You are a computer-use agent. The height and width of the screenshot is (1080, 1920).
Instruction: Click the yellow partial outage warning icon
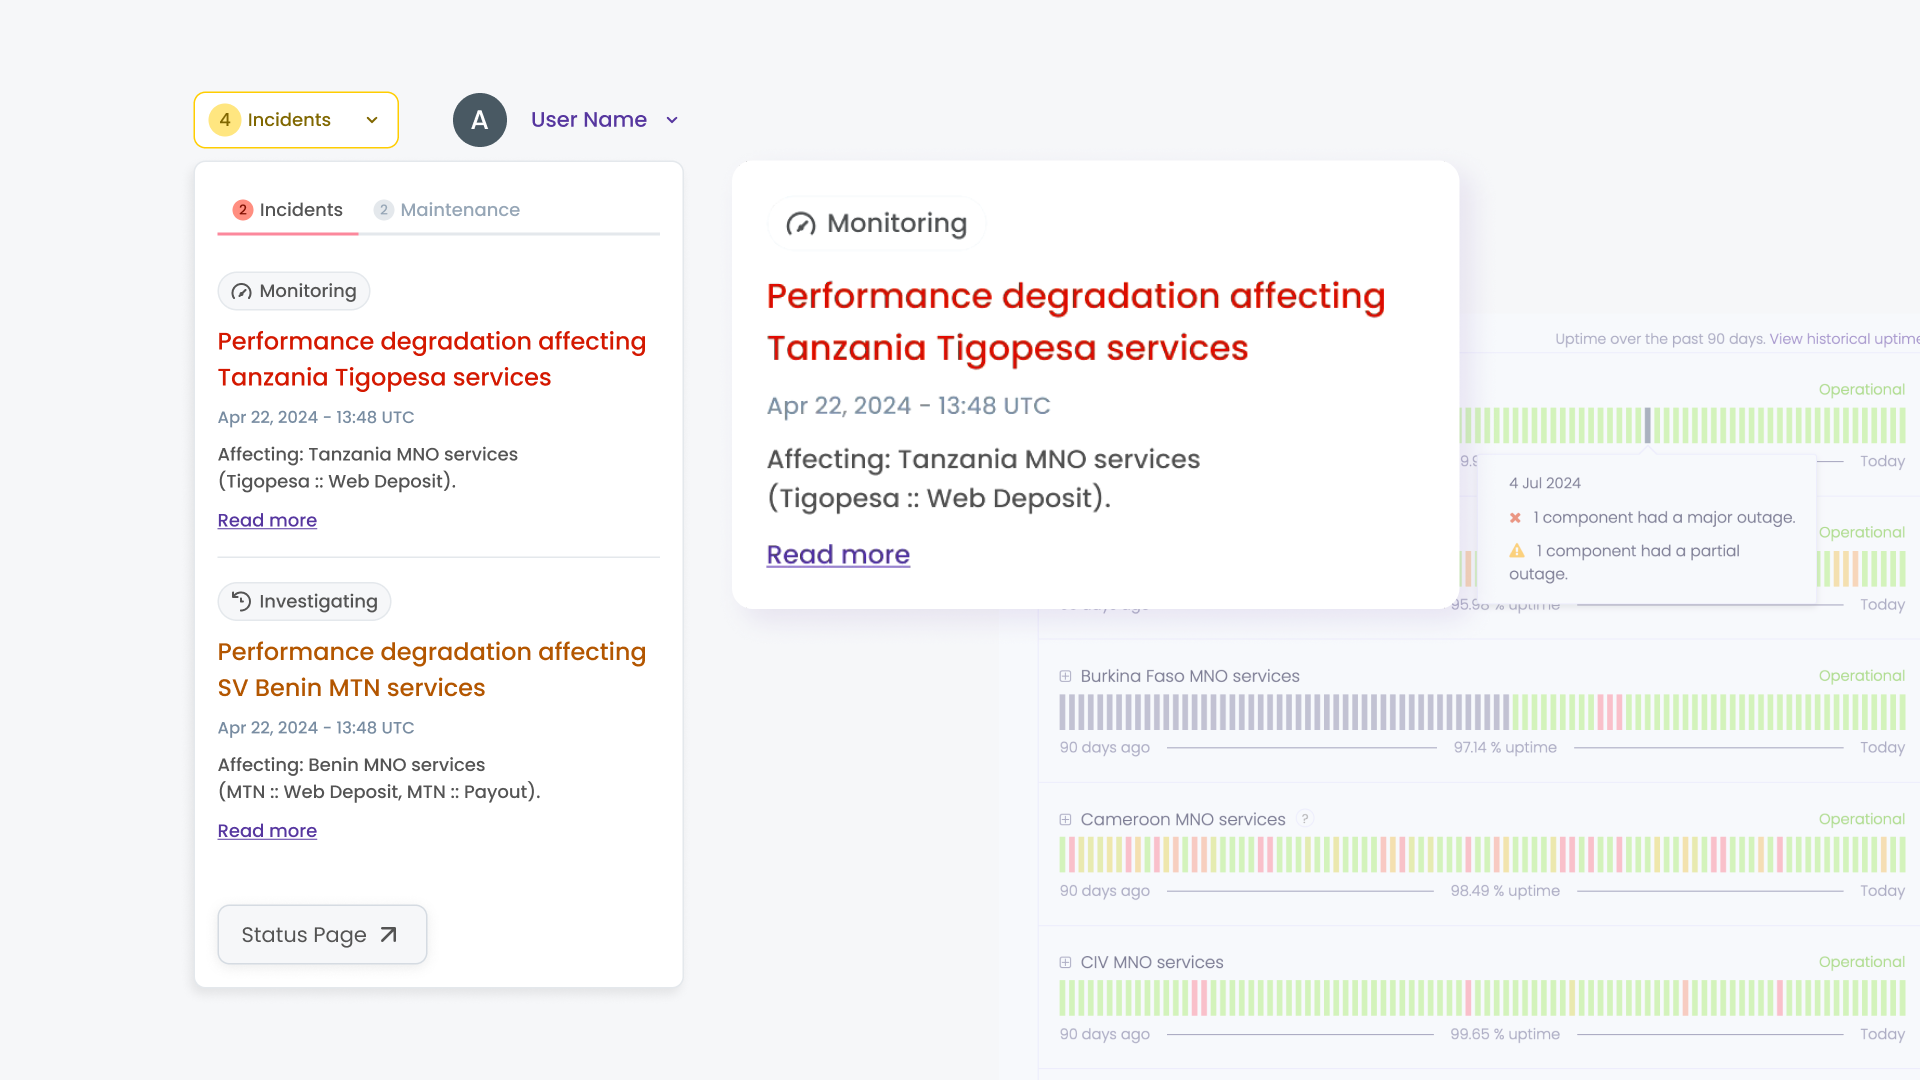pyautogui.click(x=1517, y=551)
